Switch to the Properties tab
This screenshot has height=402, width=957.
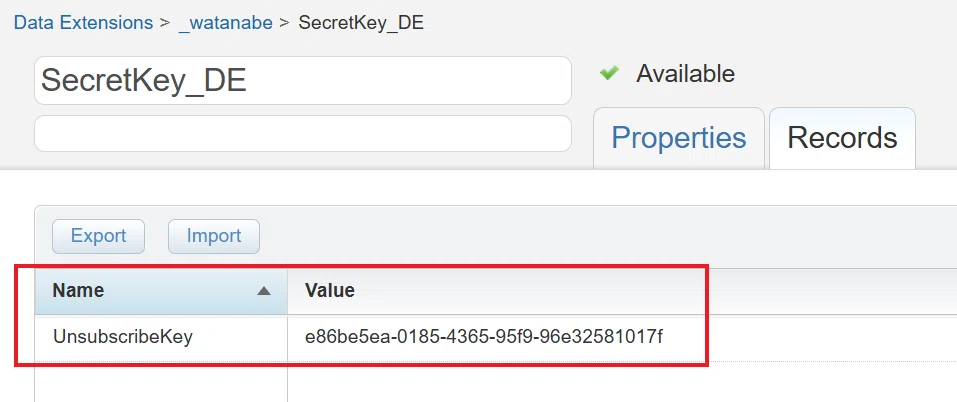coord(679,138)
